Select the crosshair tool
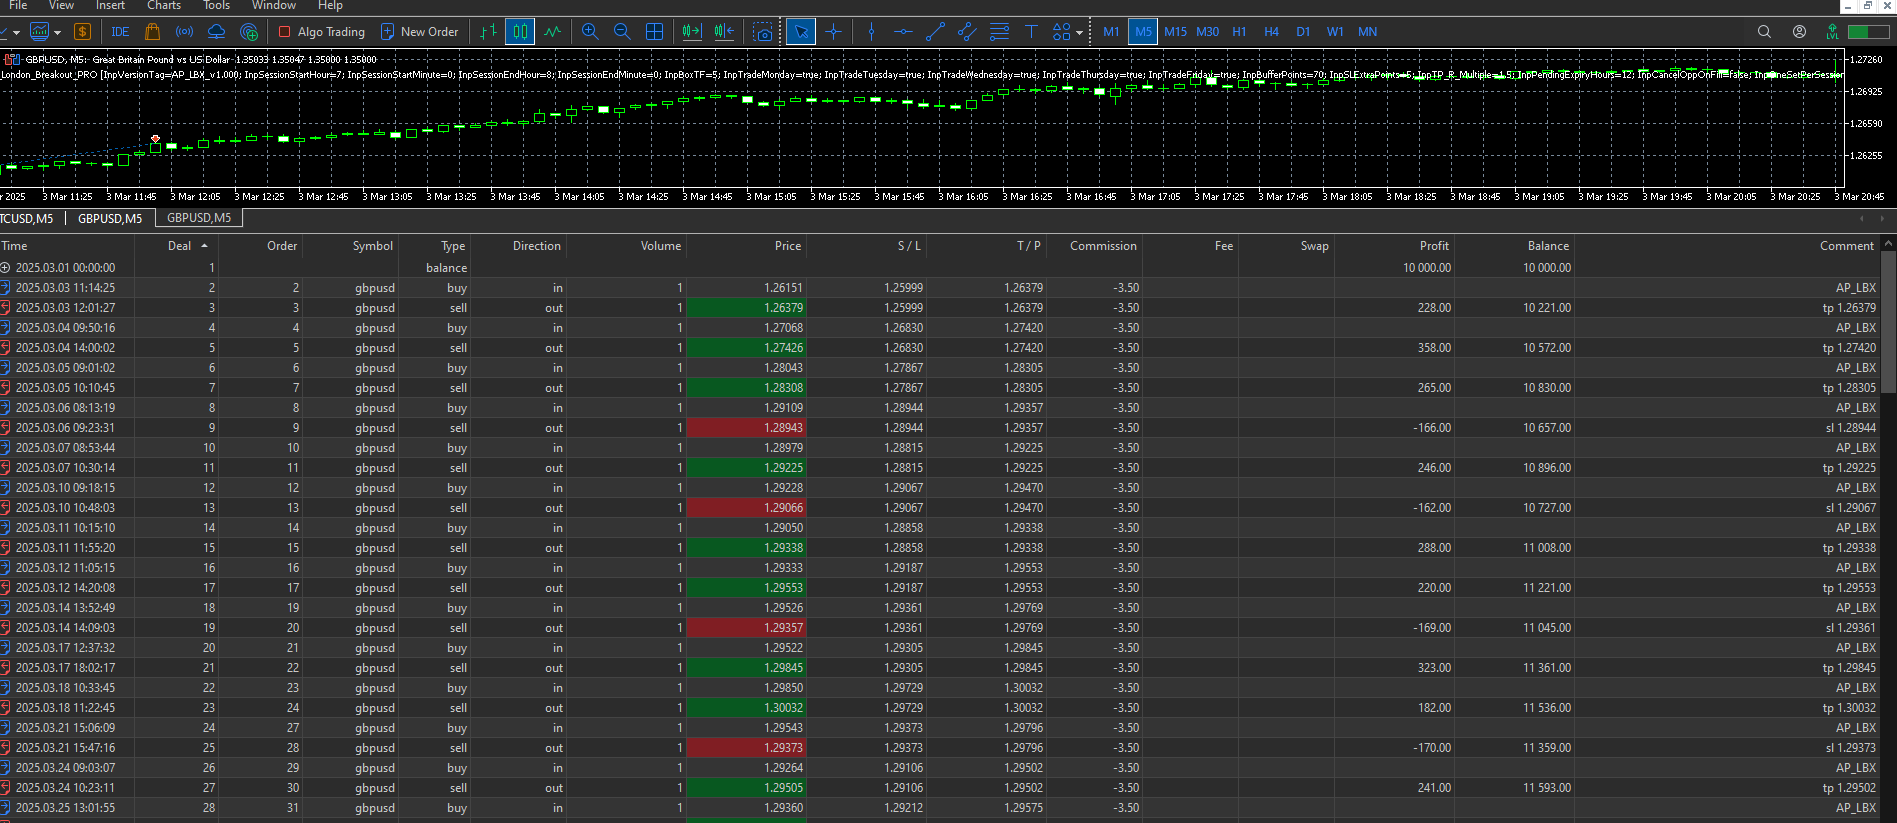Image resolution: width=1897 pixels, height=823 pixels. coord(833,32)
